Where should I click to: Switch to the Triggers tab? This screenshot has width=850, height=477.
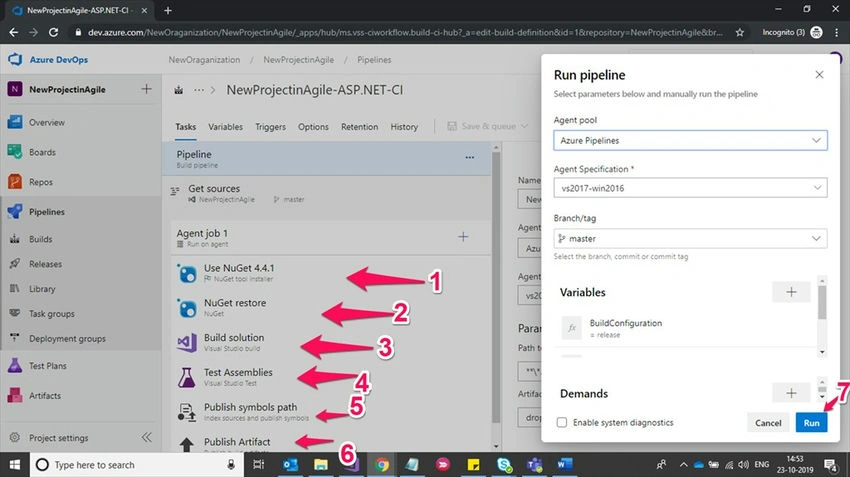pos(271,127)
